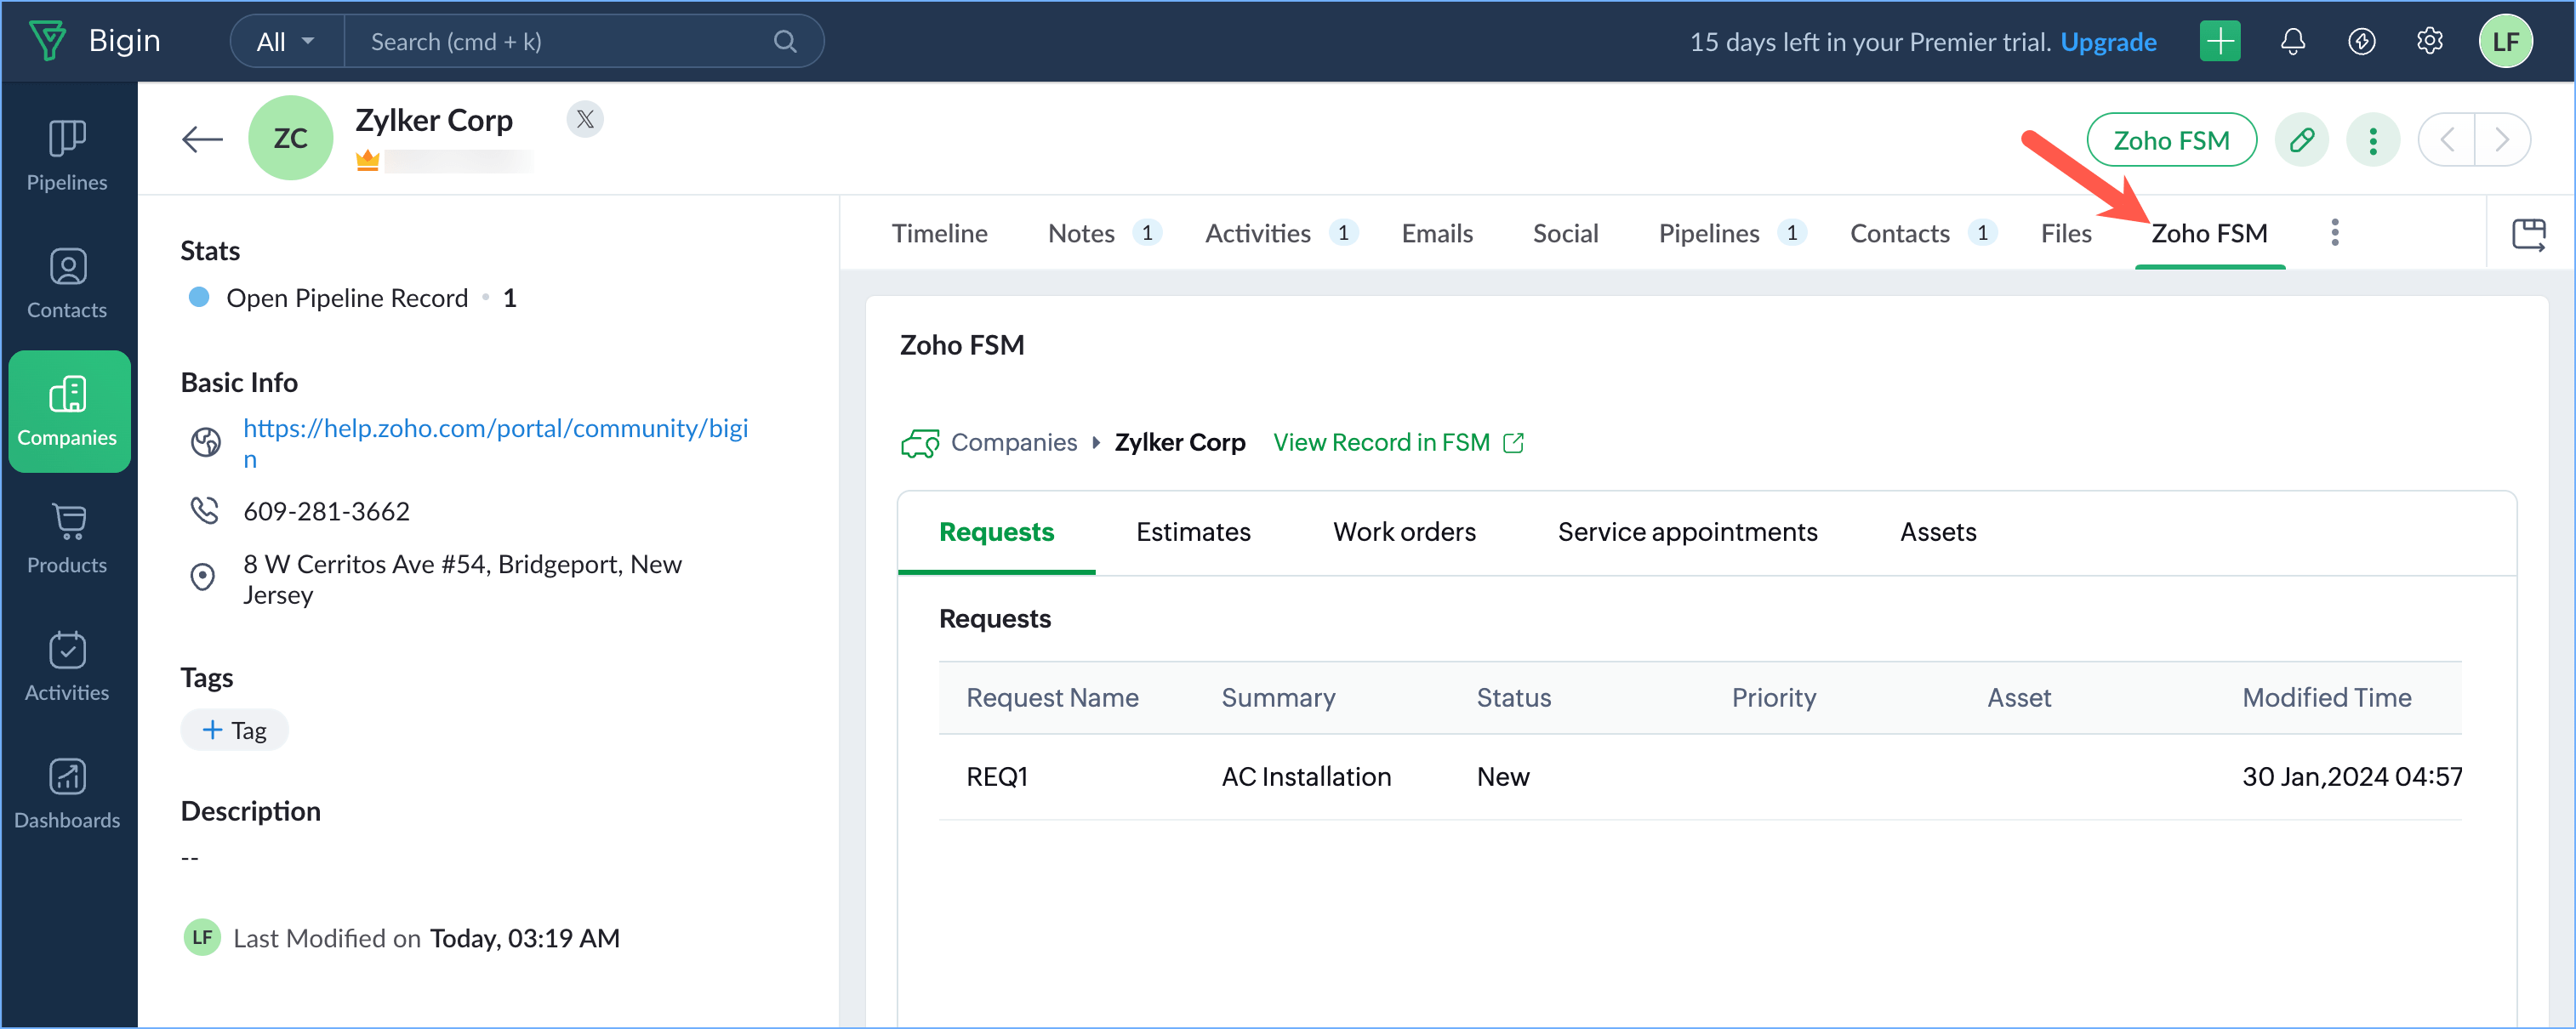This screenshot has height=1029, width=2576.
Task: Switch to the Timeline tab
Action: 939,233
